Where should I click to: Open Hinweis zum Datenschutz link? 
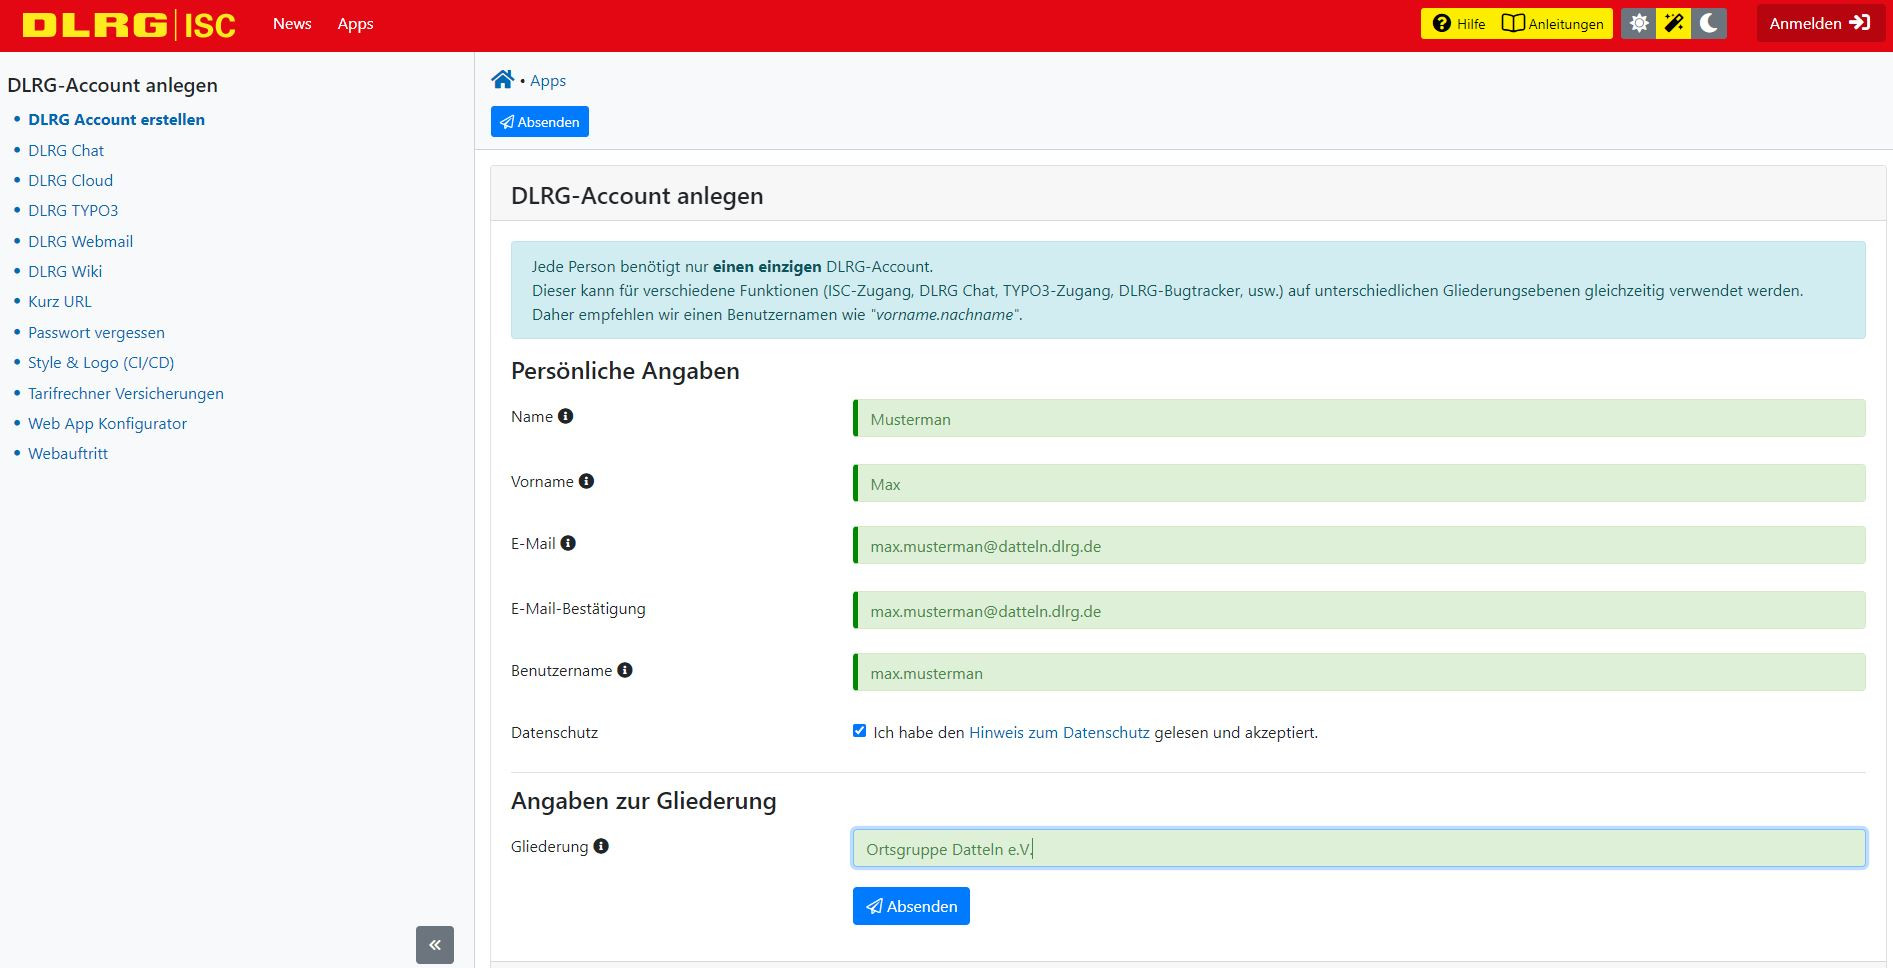coord(1059,732)
